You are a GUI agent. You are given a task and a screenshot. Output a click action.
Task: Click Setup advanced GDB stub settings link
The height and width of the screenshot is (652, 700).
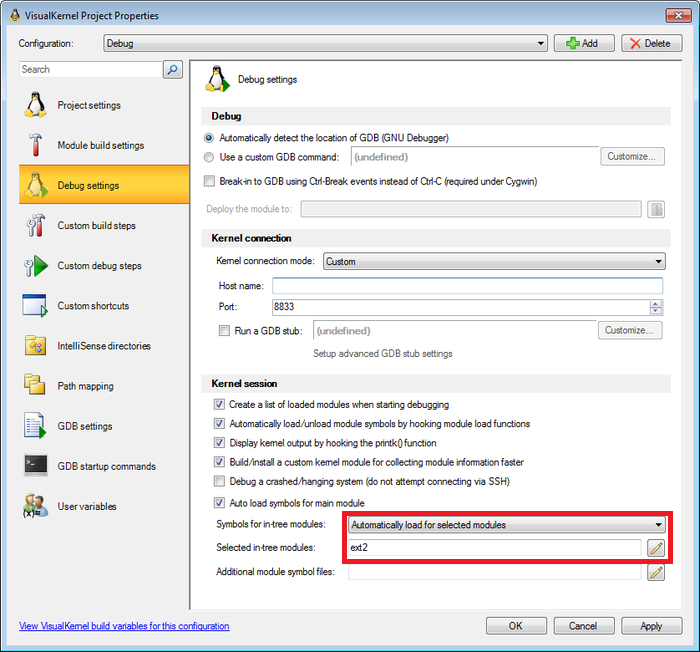[x=383, y=353]
